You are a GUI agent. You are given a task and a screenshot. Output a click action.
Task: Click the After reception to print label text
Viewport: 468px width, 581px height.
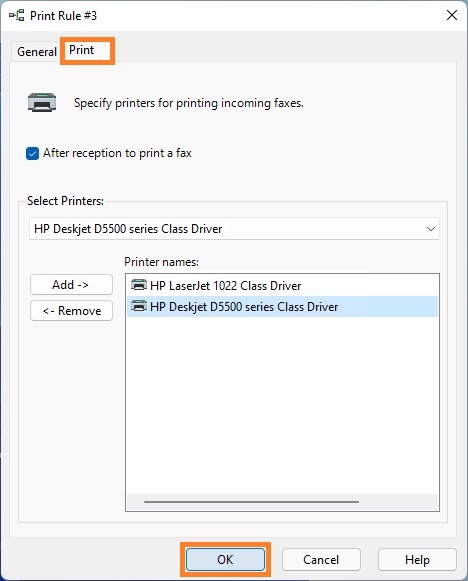pos(117,153)
